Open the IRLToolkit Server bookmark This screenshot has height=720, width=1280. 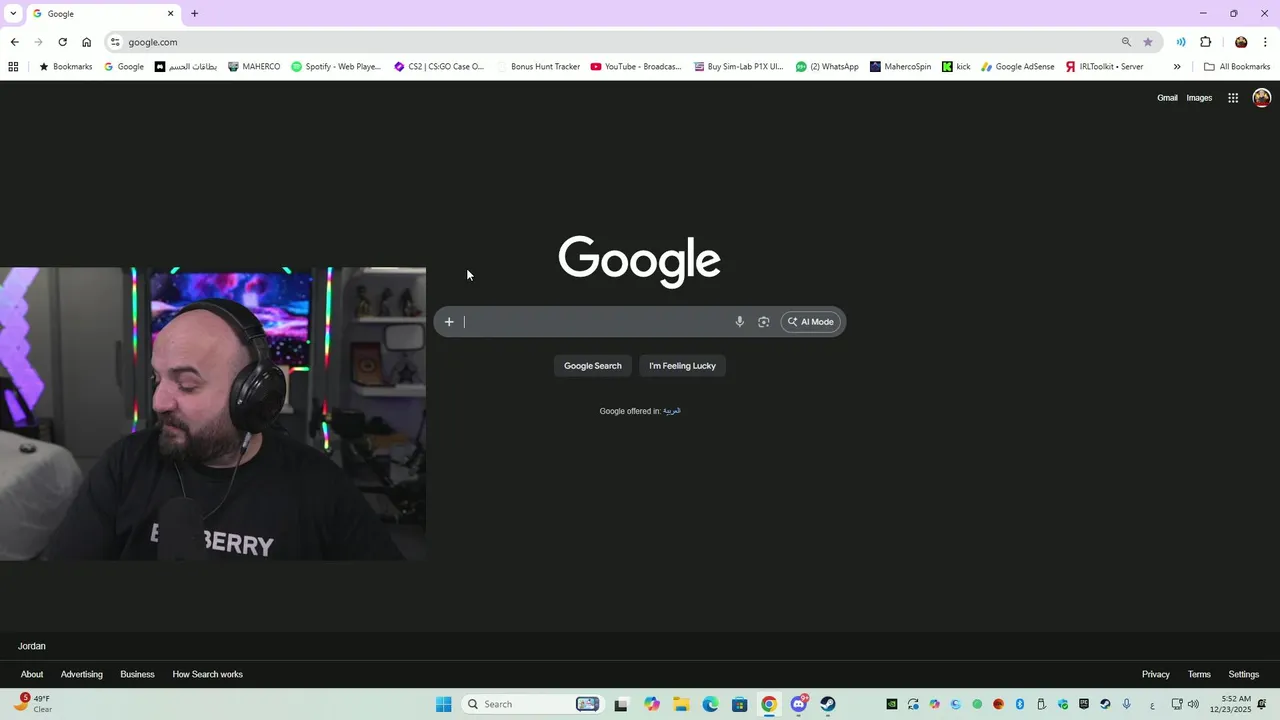click(x=1104, y=67)
